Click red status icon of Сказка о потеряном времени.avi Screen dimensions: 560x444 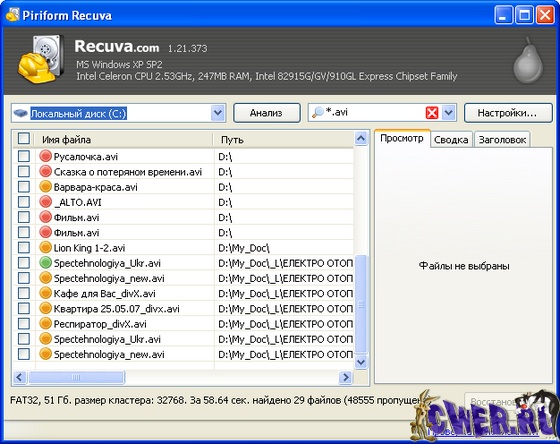pos(45,171)
